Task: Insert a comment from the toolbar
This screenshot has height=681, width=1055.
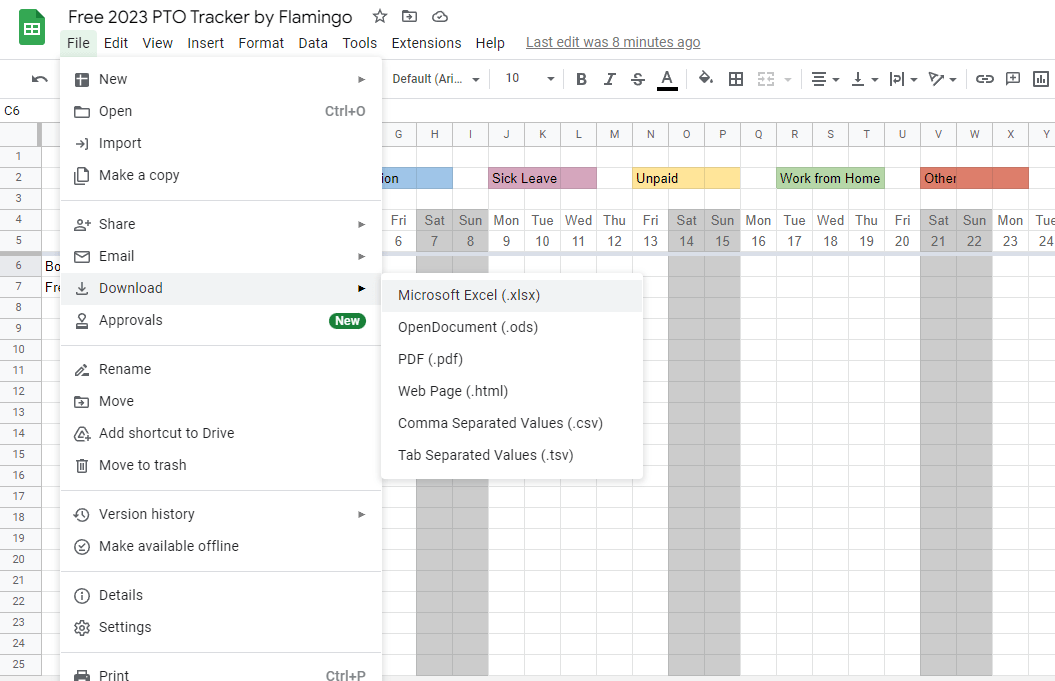Action: pos(1014,78)
